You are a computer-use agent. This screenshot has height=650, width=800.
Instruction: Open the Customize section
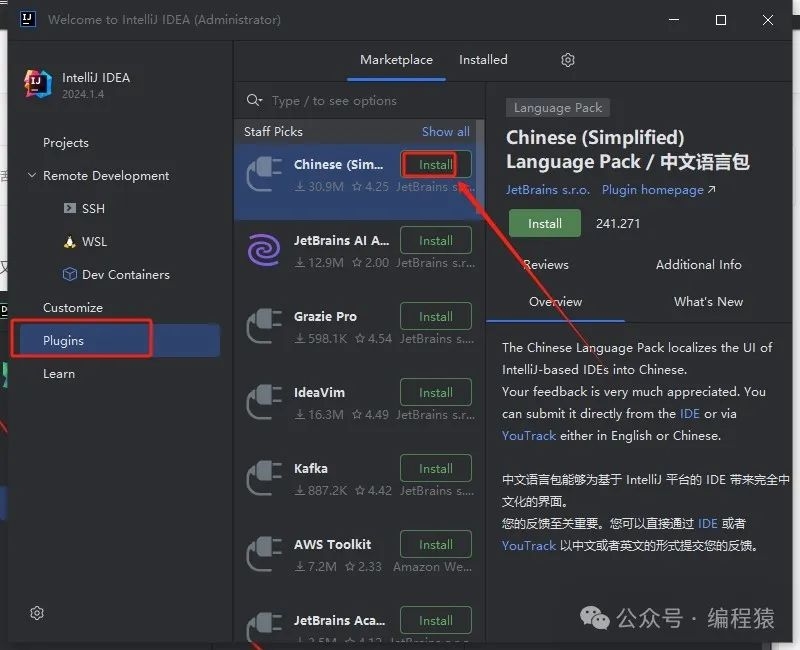(x=73, y=308)
